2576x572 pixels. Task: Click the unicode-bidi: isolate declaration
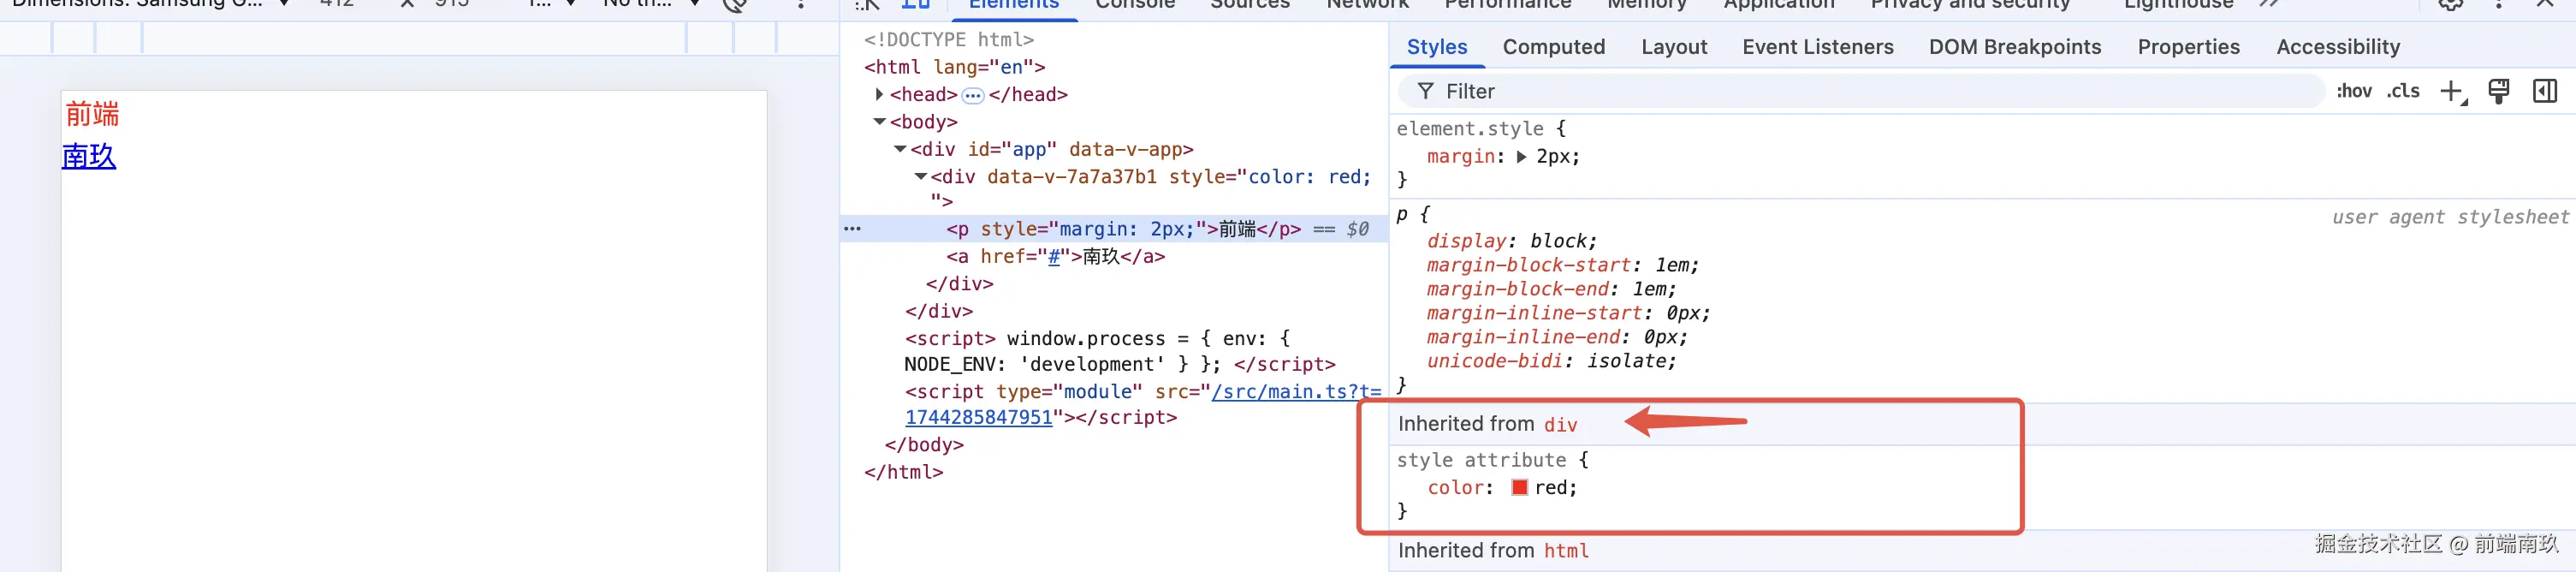click(x=1551, y=361)
